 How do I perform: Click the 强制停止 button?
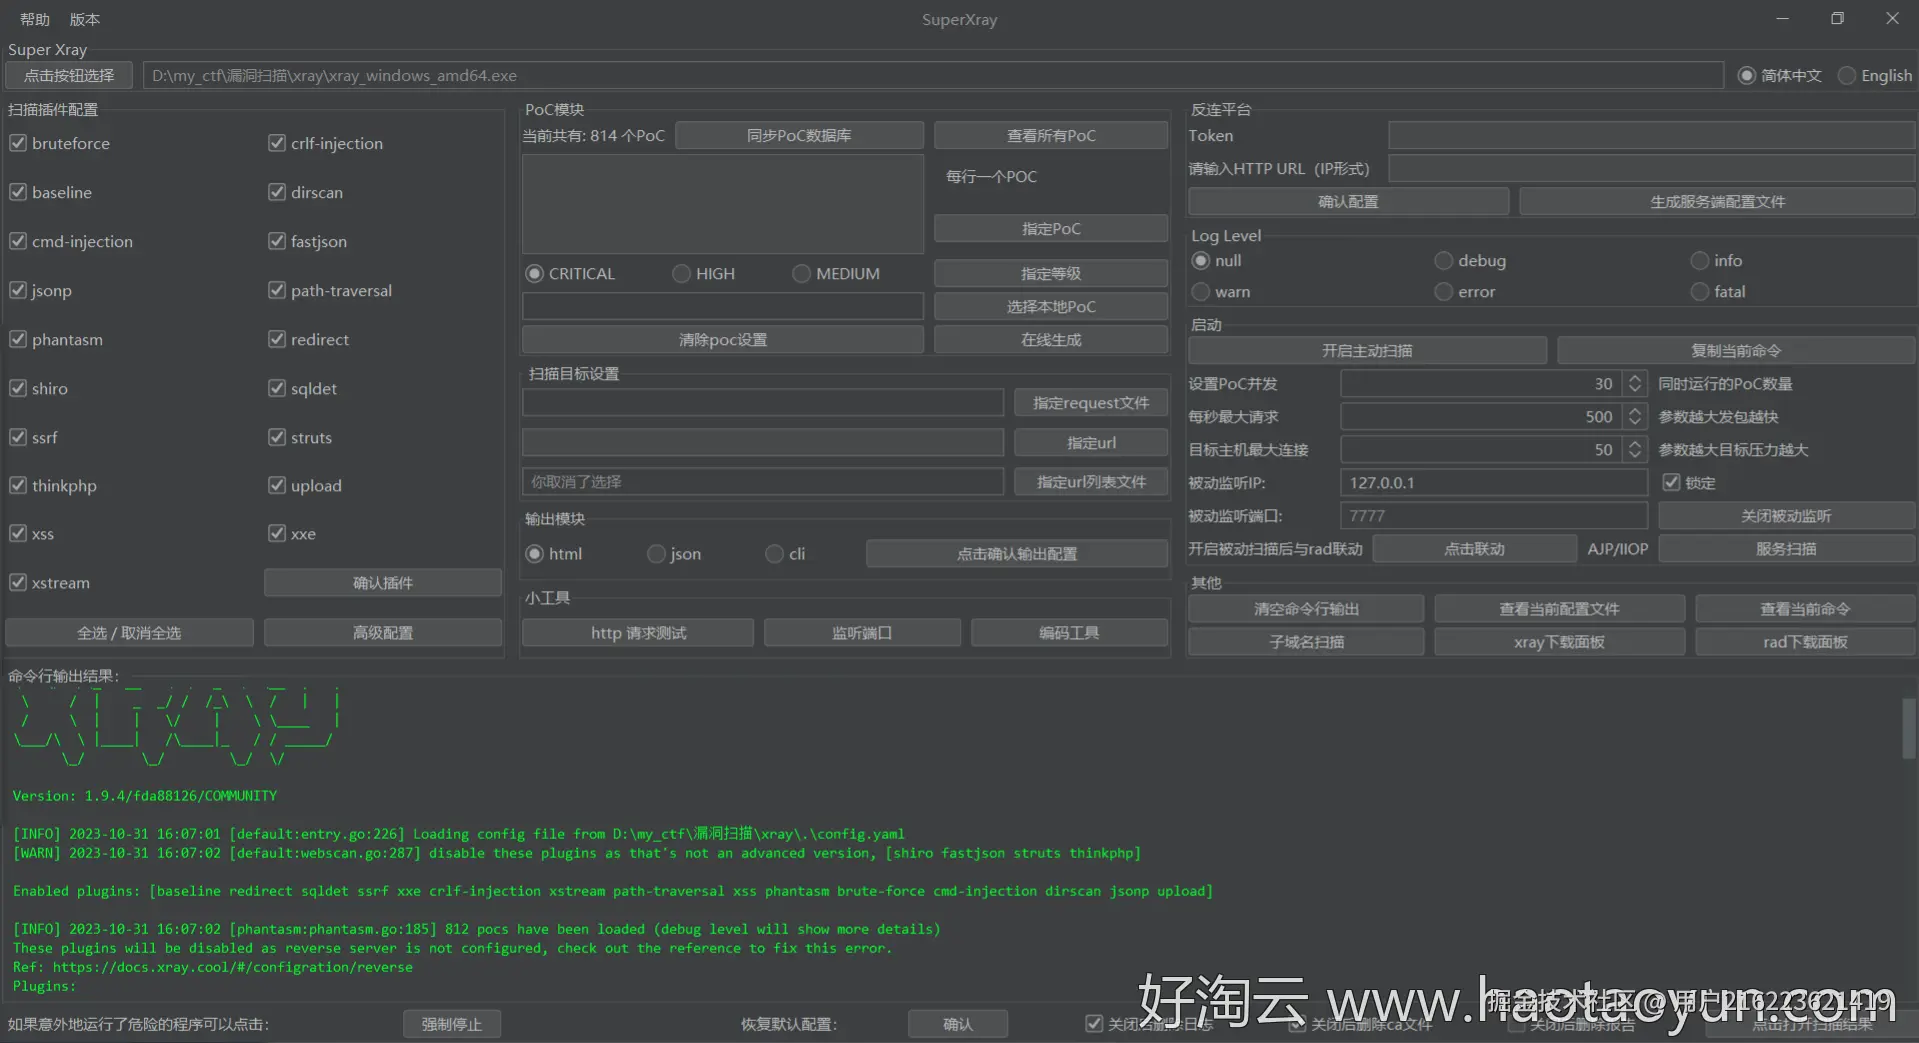coord(452,1024)
